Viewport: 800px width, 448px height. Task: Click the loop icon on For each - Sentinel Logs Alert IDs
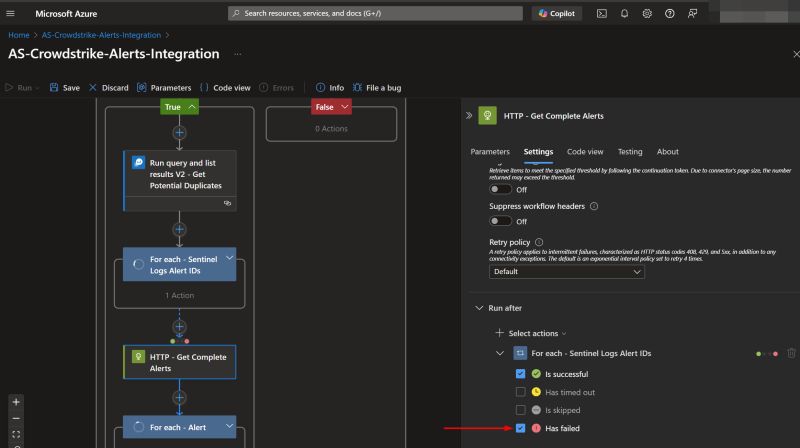coord(138,264)
